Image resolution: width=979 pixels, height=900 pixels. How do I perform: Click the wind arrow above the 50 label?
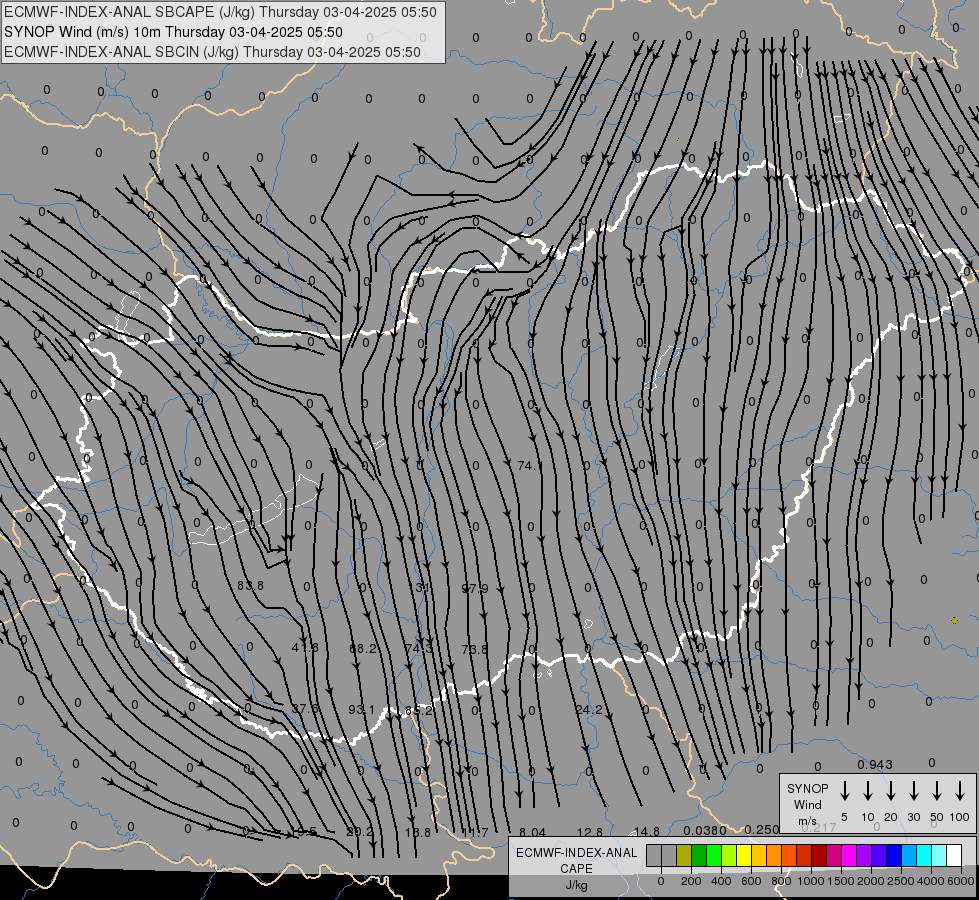tap(937, 791)
